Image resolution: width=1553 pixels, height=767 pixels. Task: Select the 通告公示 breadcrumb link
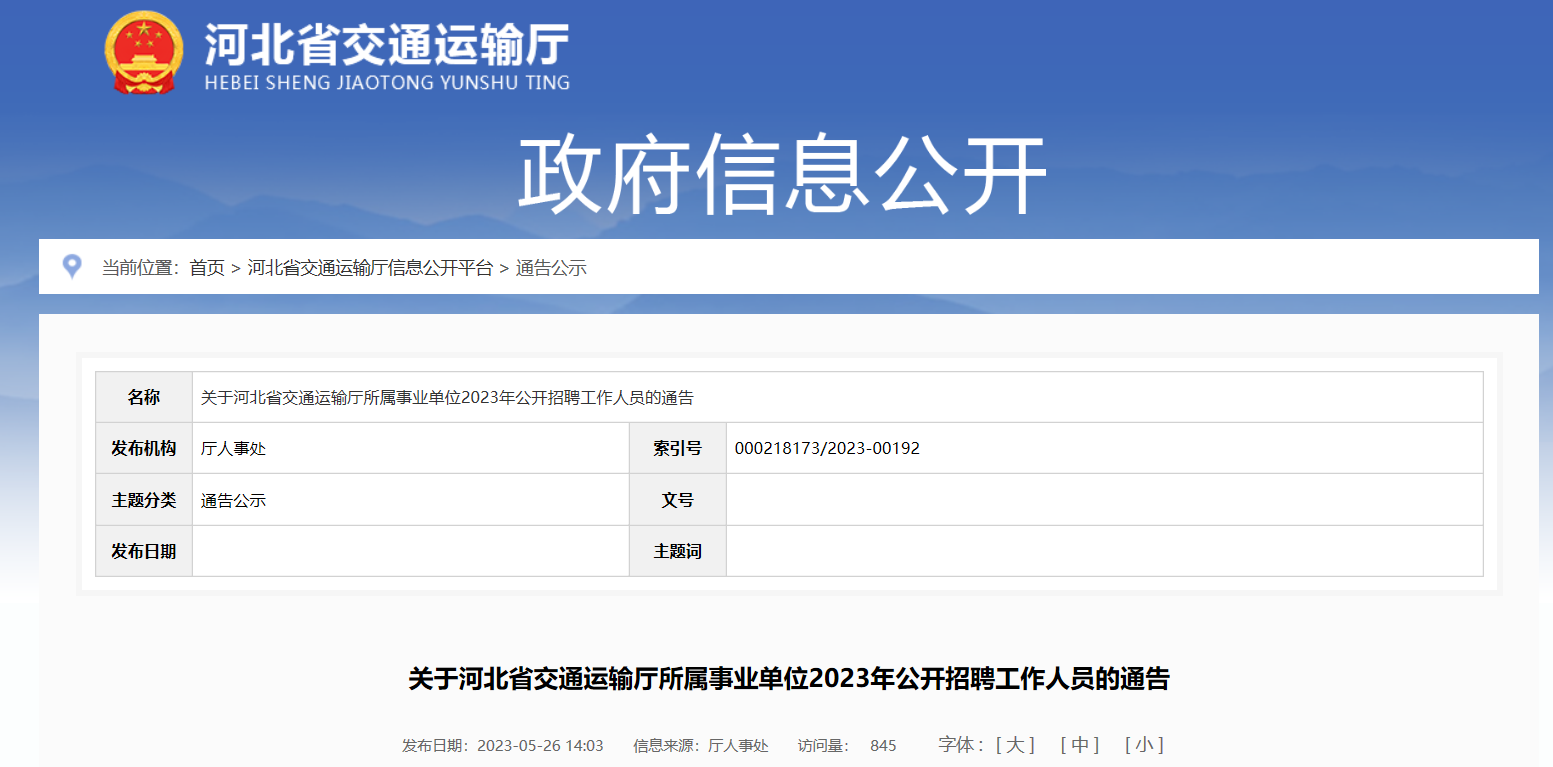pos(551,268)
